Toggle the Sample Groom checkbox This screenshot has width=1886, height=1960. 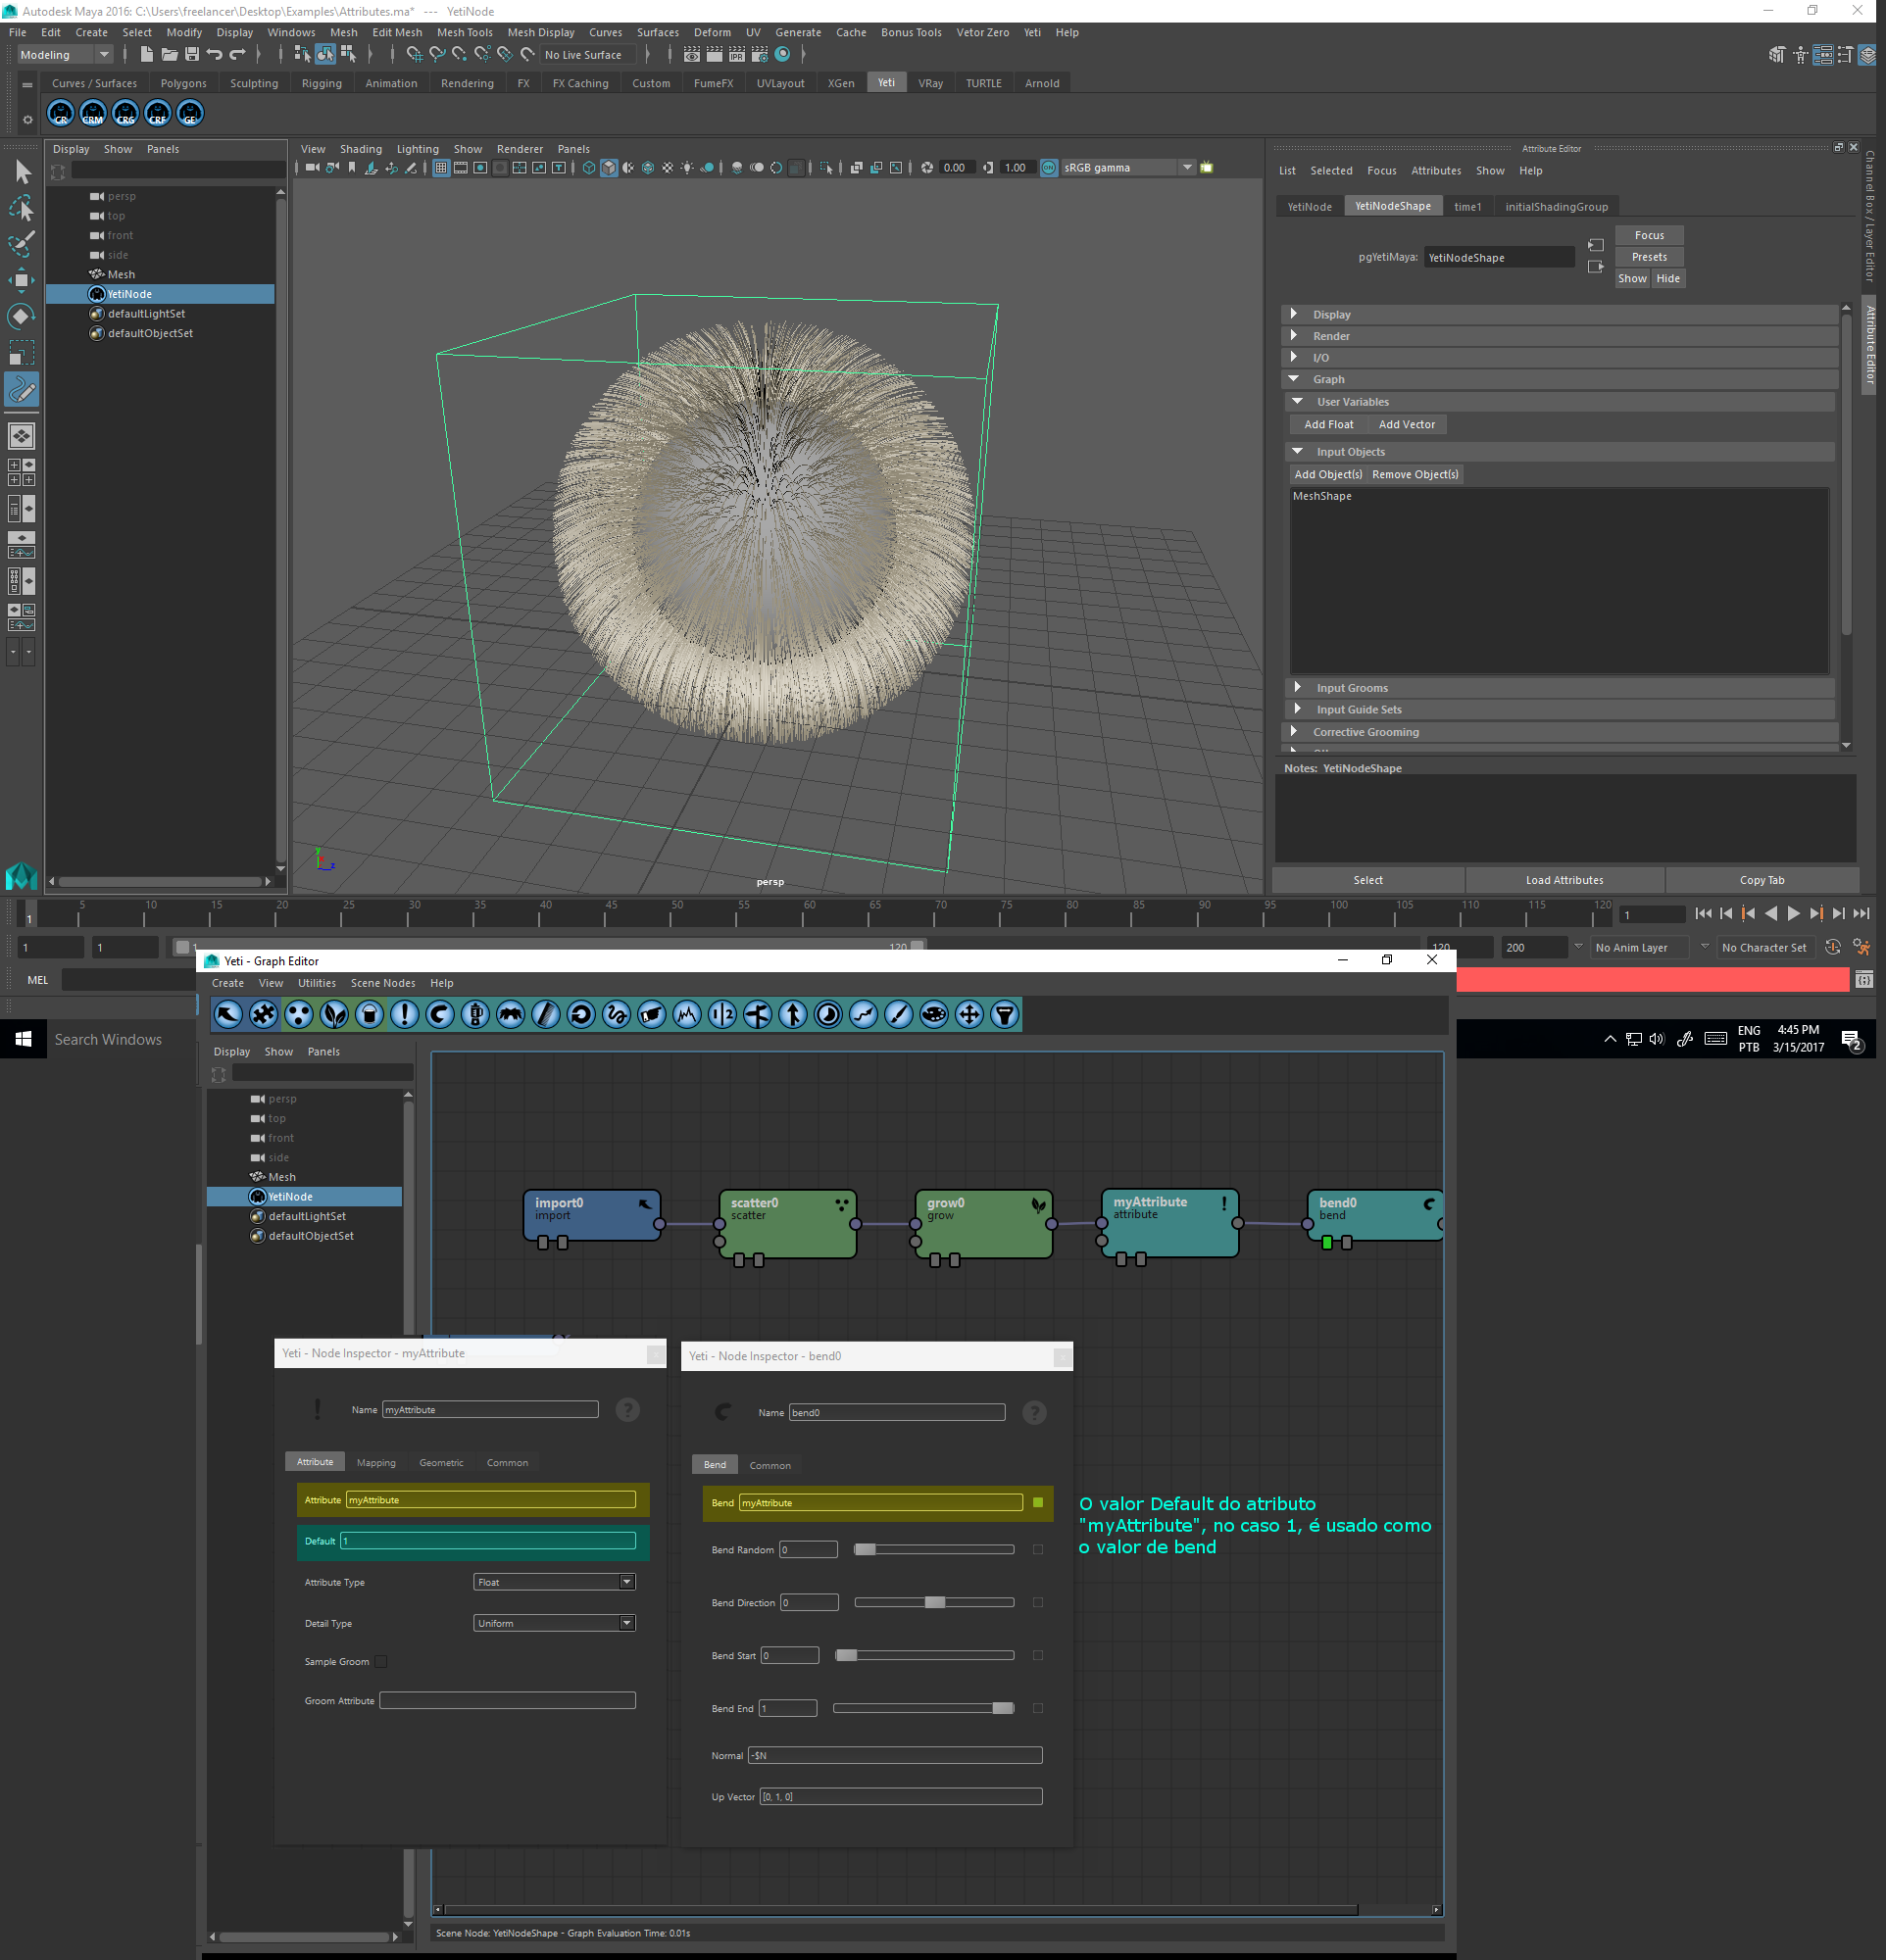[381, 1661]
